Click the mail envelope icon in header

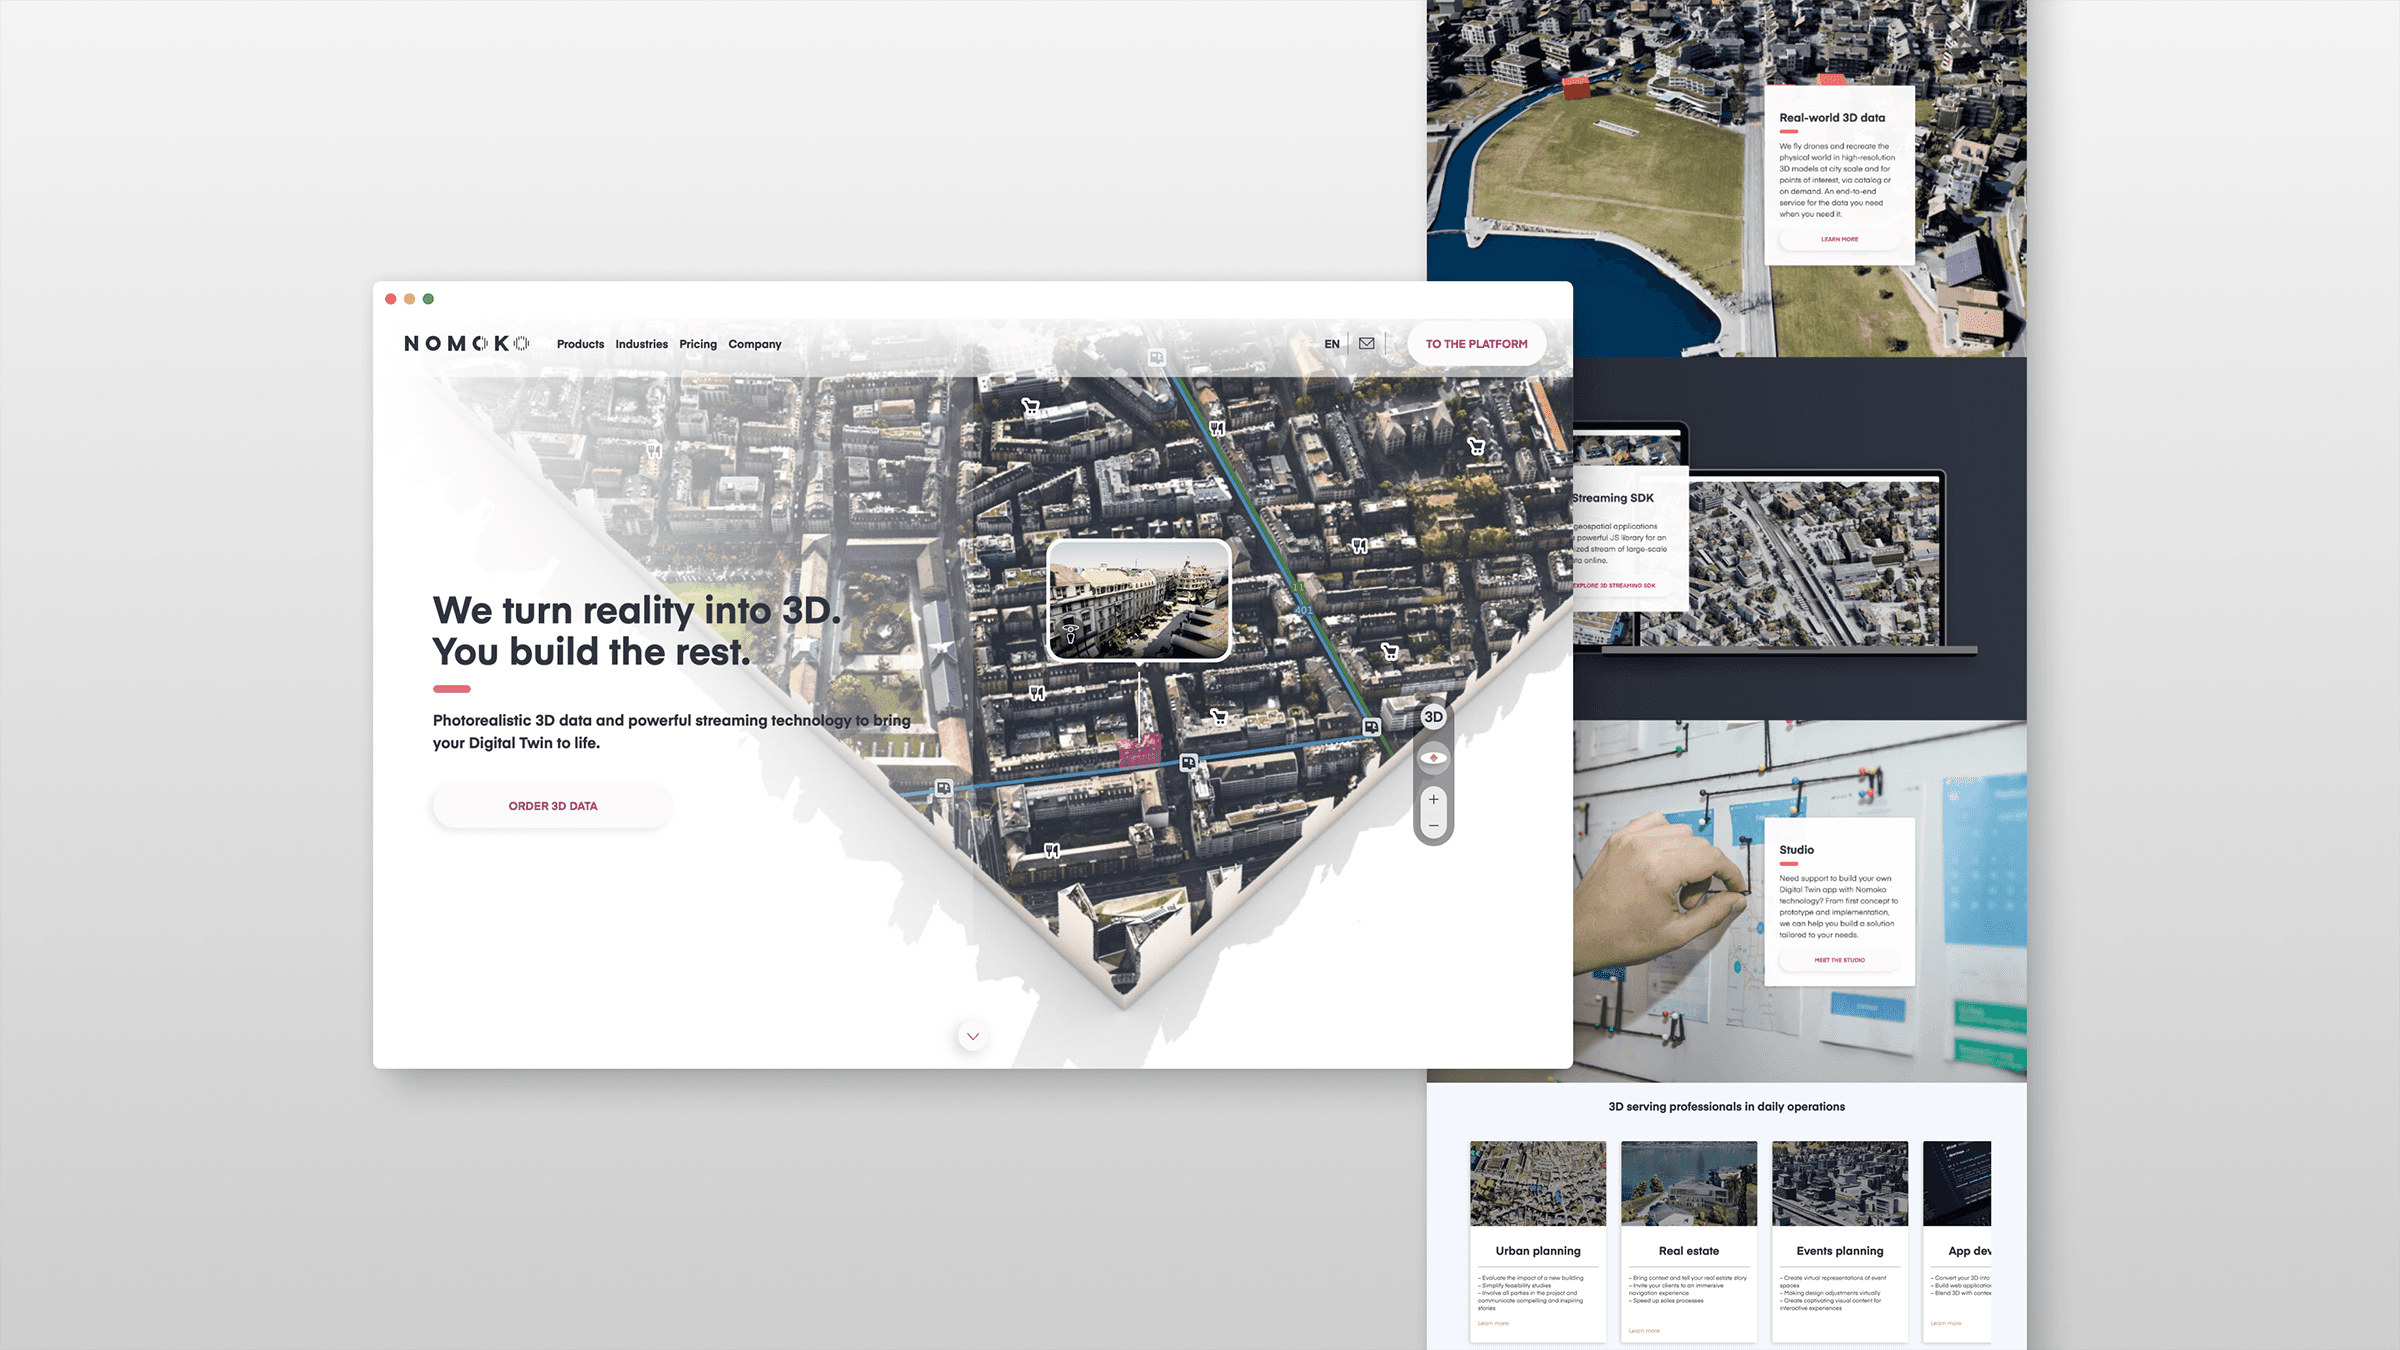click(1366, 343)
